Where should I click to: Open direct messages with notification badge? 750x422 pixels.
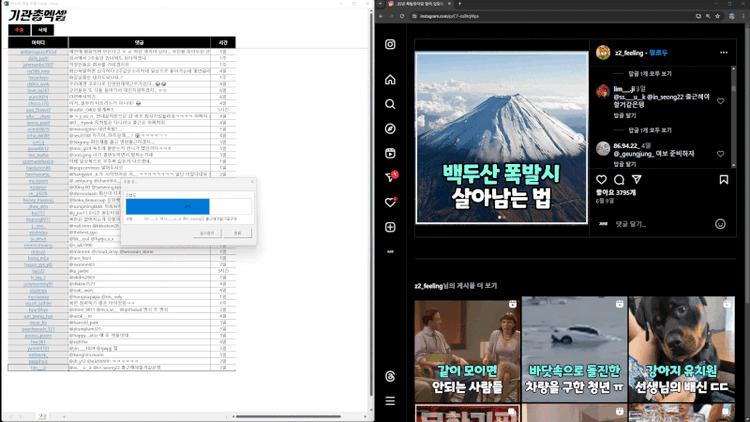[x=391, y=178]
